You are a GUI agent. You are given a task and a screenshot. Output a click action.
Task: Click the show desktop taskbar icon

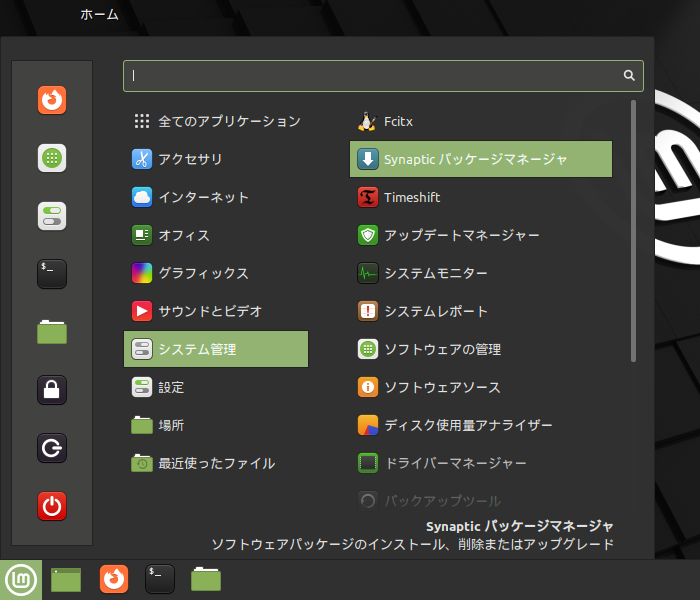(66, 580)
